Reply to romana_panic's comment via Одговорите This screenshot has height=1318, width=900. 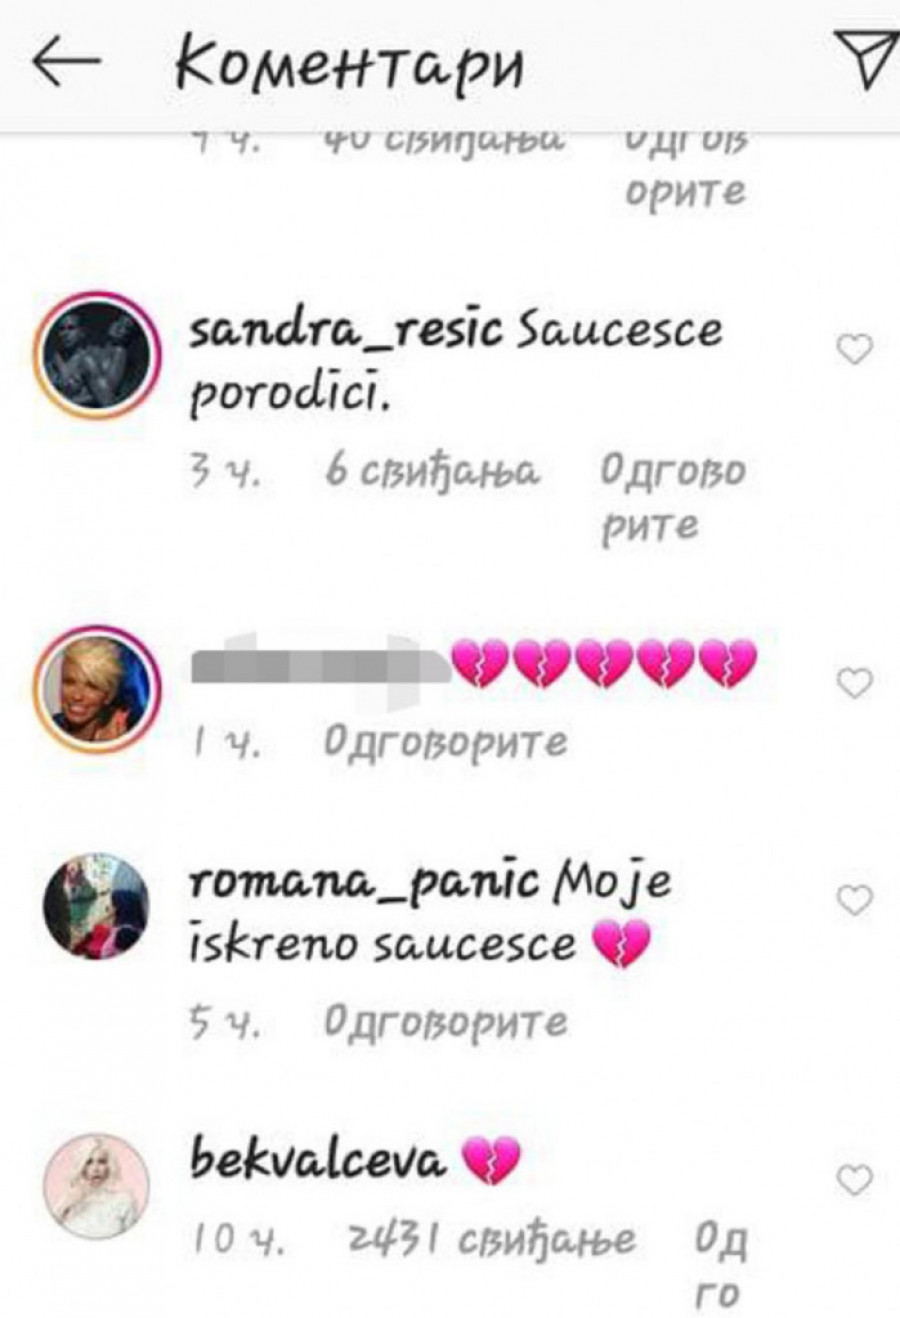coord(446,1021)
